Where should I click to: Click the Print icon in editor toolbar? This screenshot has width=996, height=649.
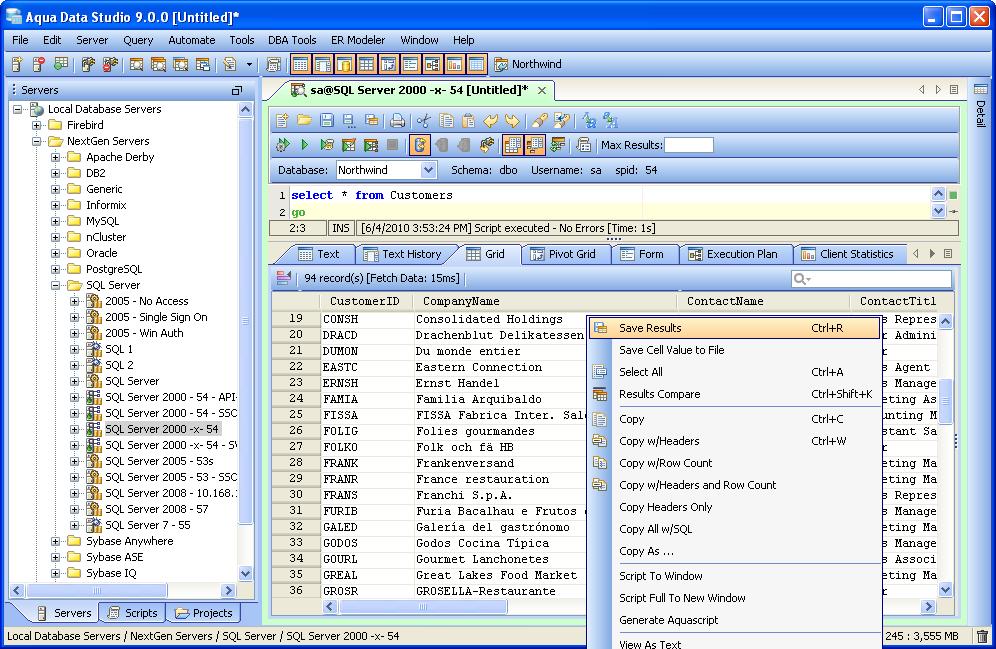[x=397, y=121]
